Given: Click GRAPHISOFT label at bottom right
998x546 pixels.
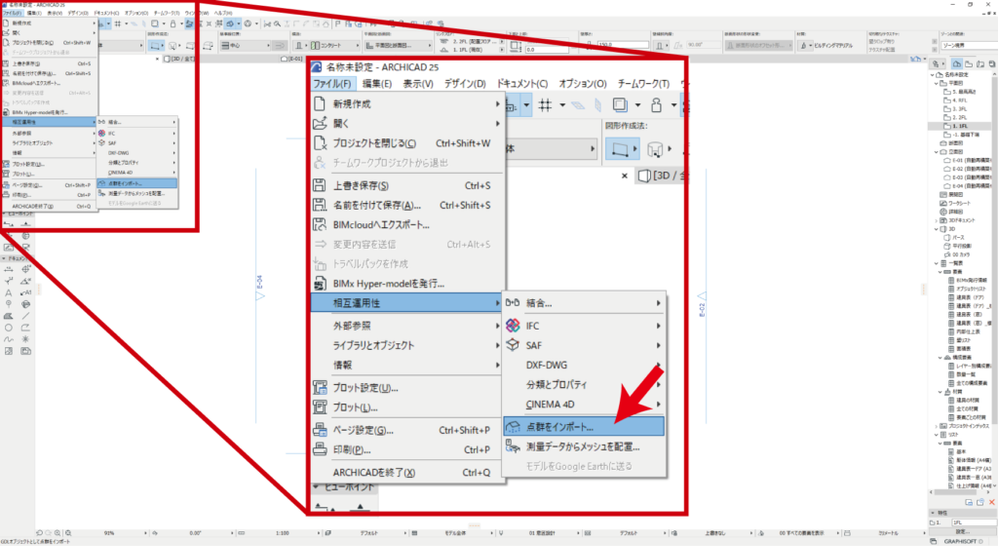Looking at the screenshot, I should [960, 541].
